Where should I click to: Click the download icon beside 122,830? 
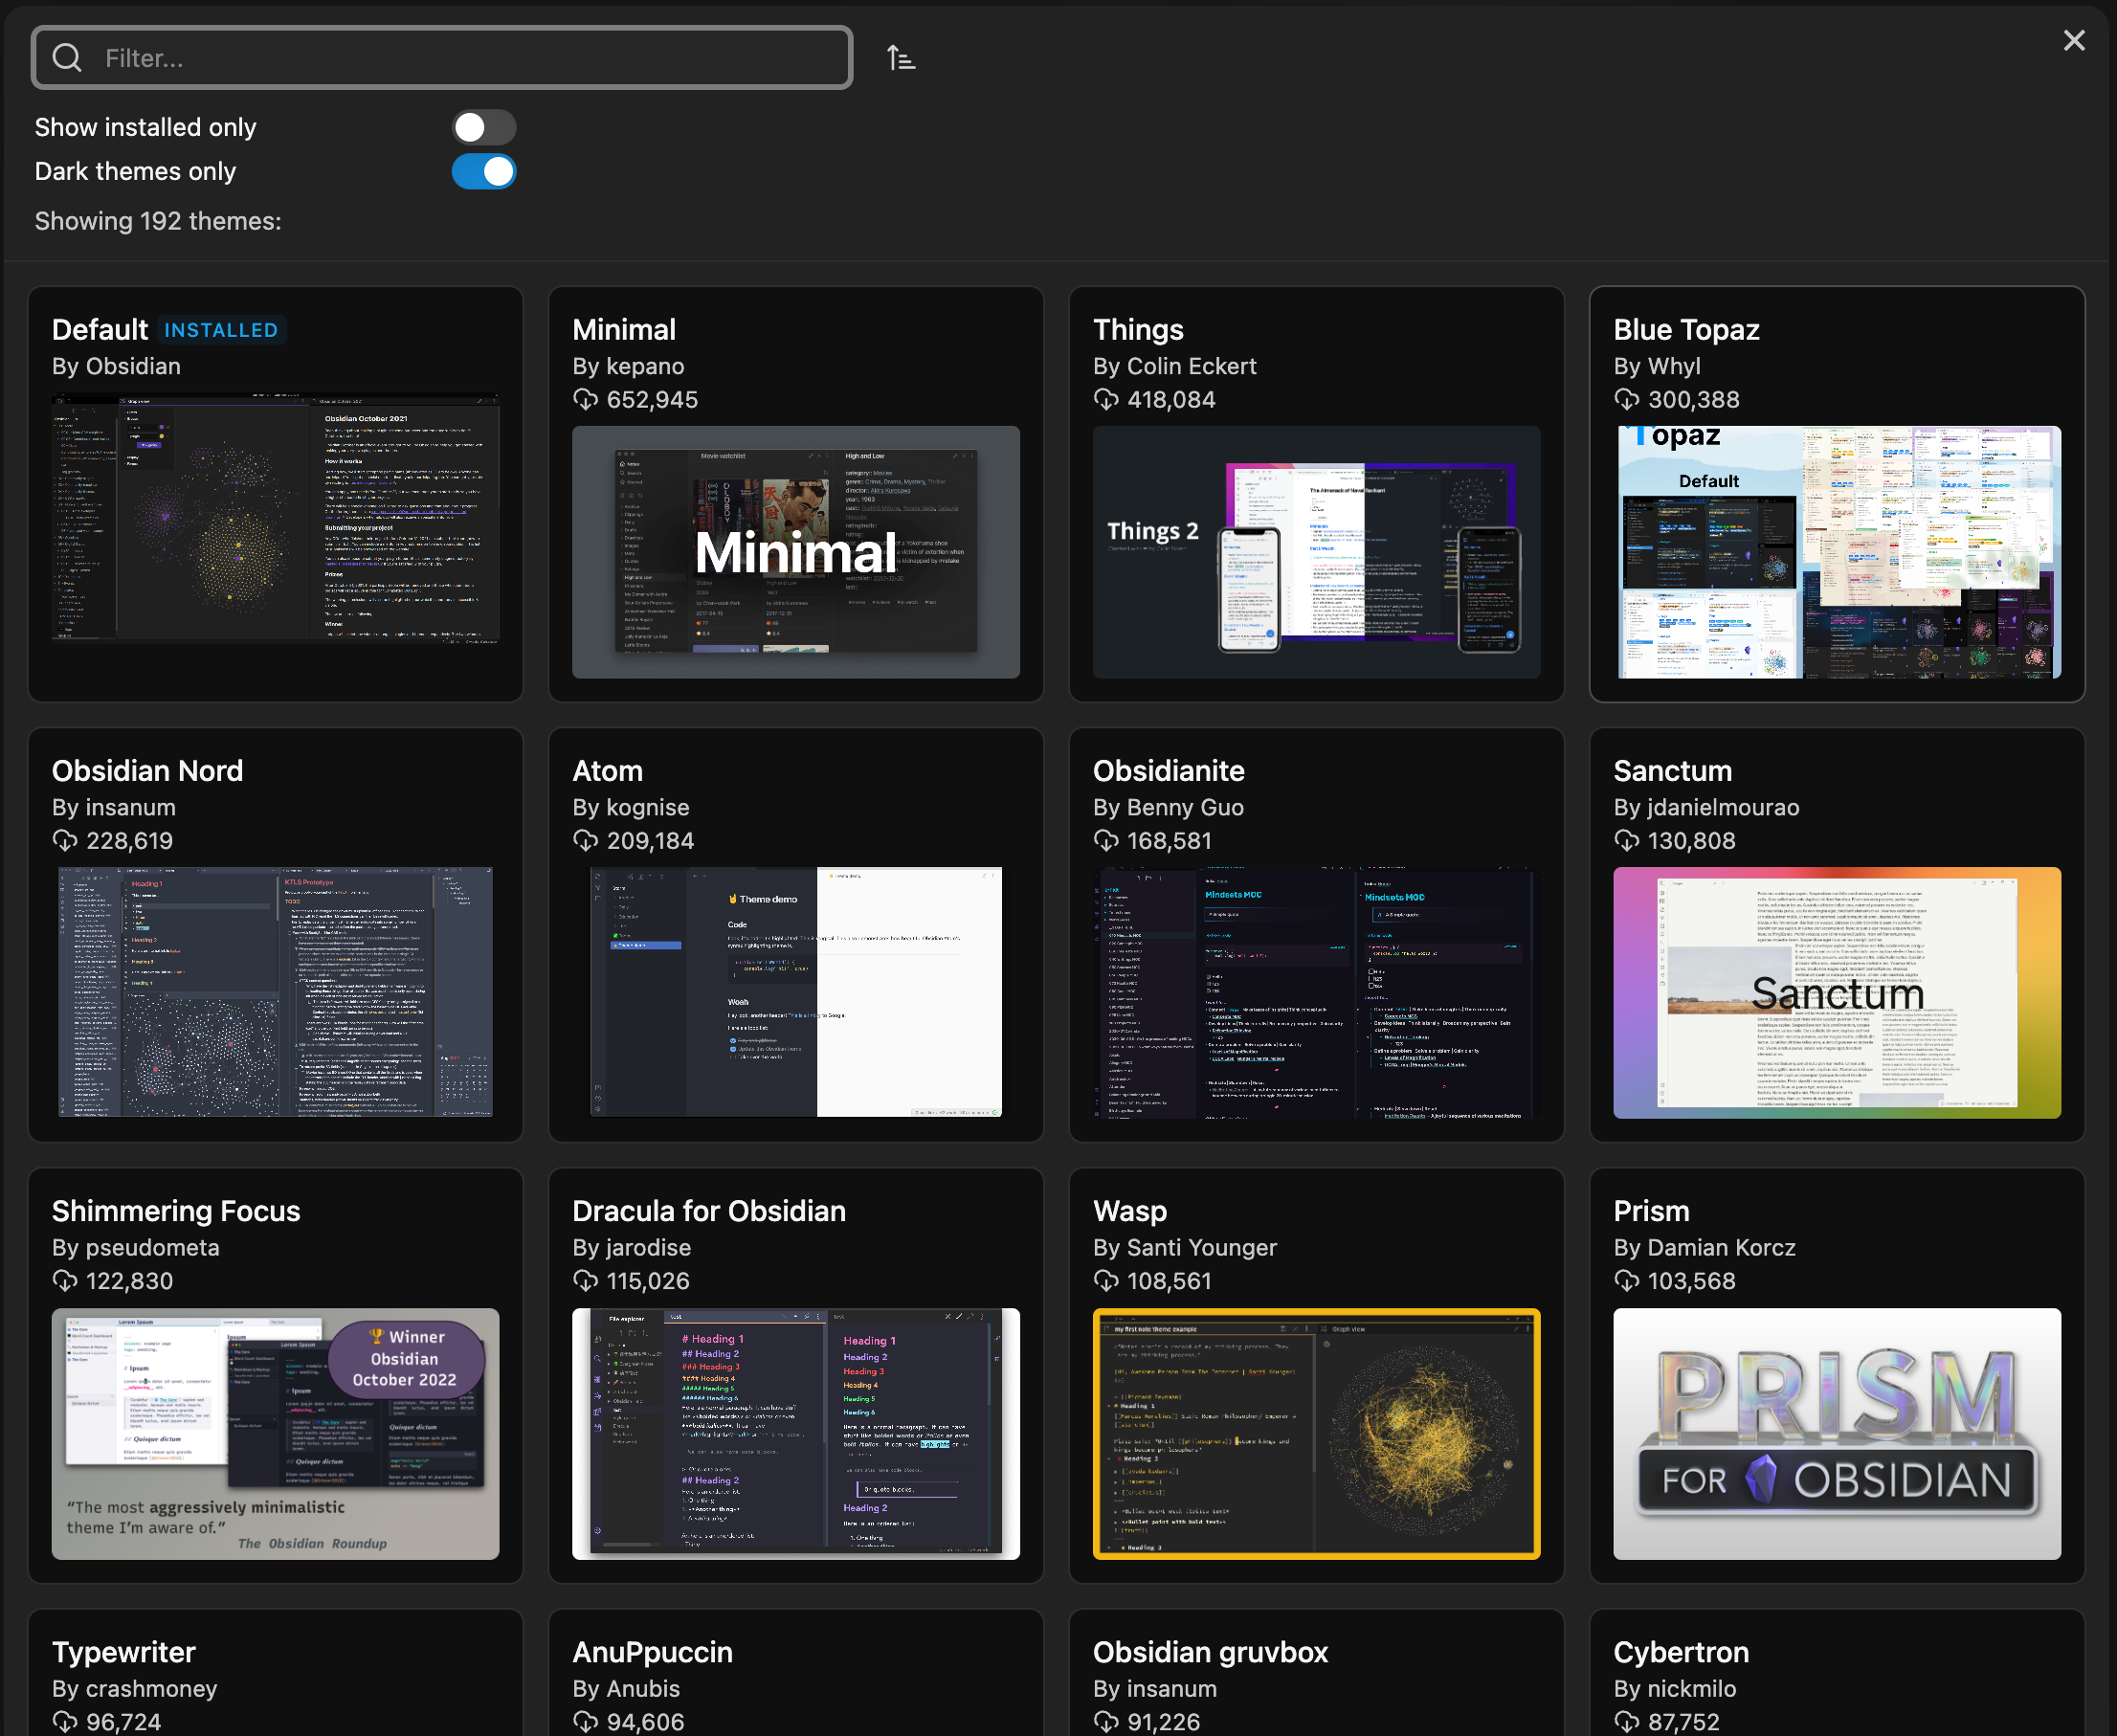65,1281
